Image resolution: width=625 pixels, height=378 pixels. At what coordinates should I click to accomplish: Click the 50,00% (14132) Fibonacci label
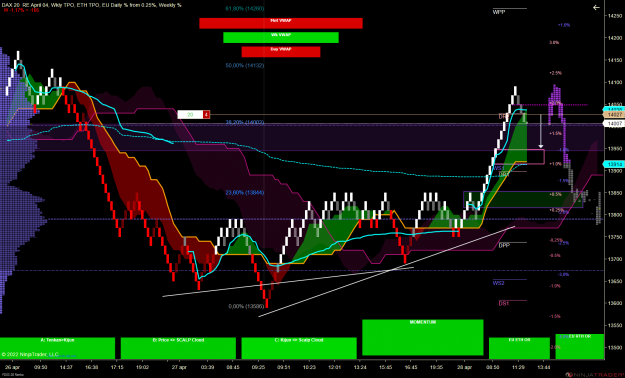click(245, 65)
